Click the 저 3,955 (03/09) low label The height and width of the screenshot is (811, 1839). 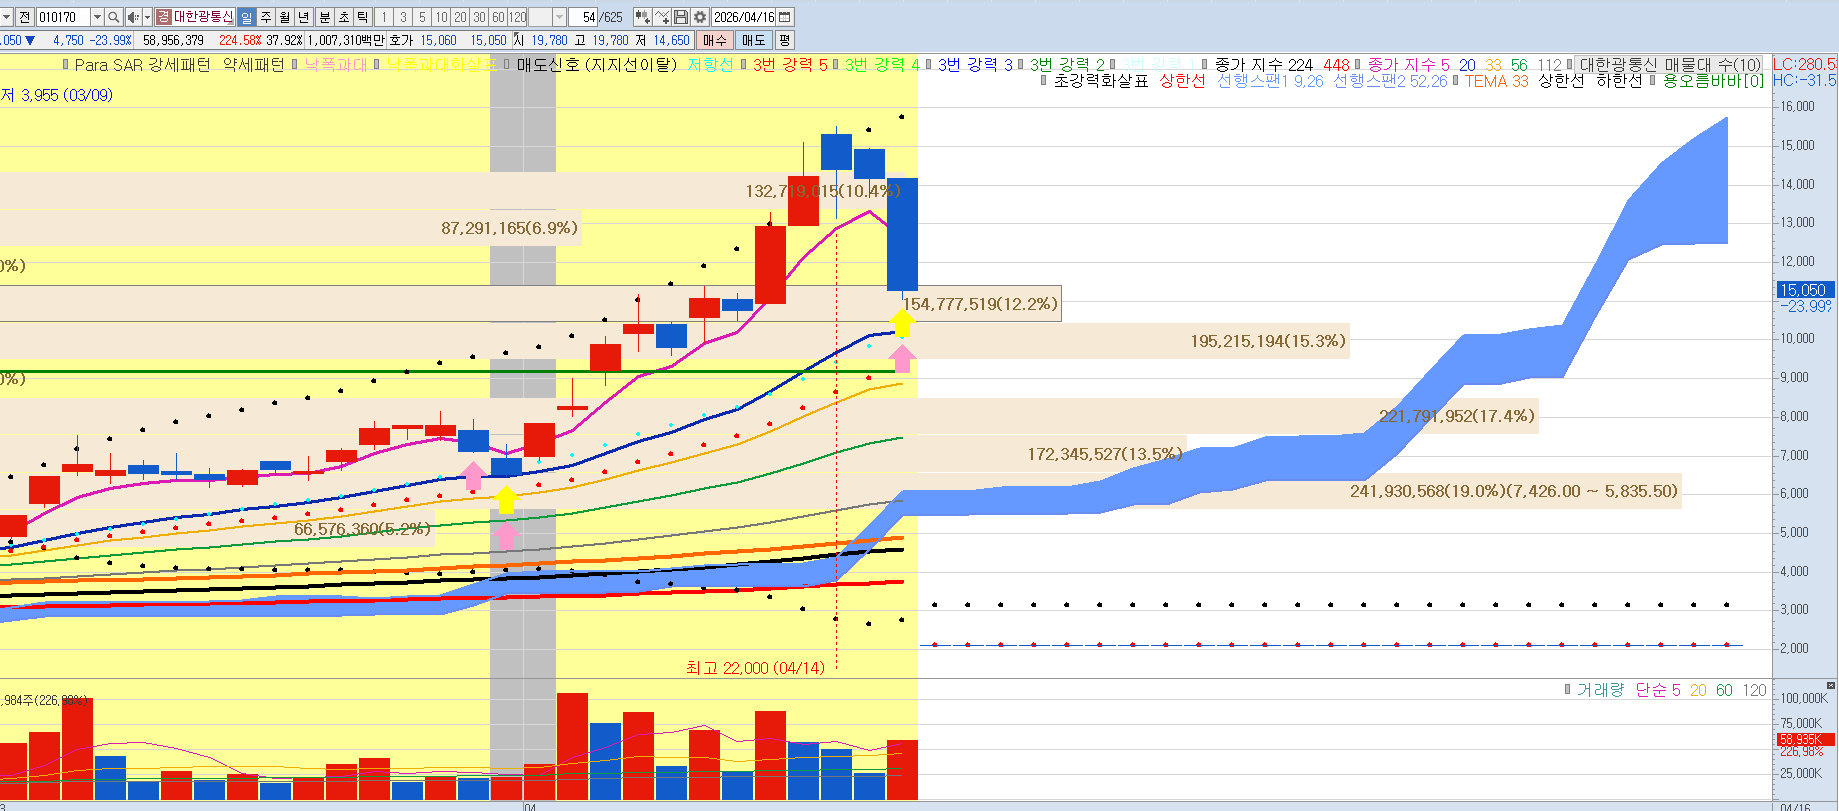click(57, 95)
